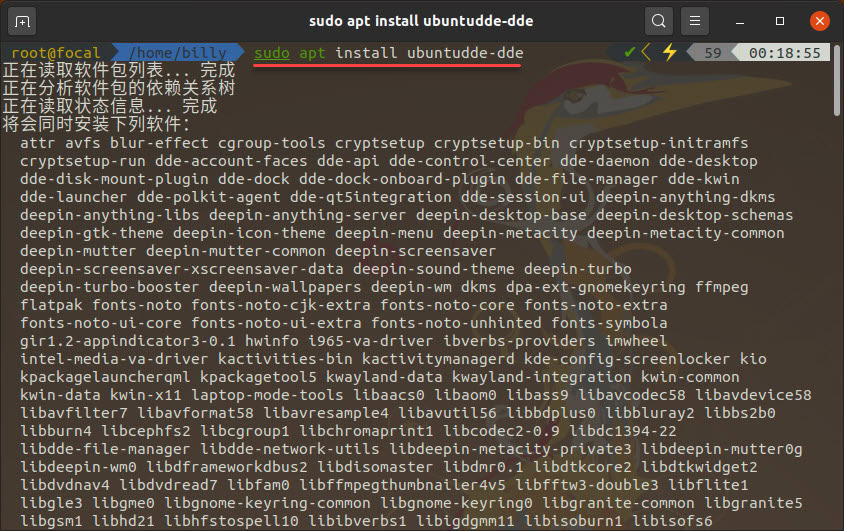Click package name hwinfo
This screenshot has width=844, height=531.
pyautogui.click(x=272, y=341)
